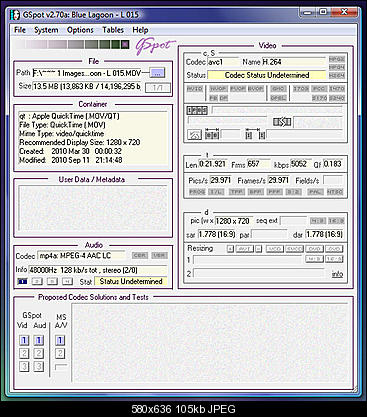Click the Qf value 0.183

click(x=333, y=164)
